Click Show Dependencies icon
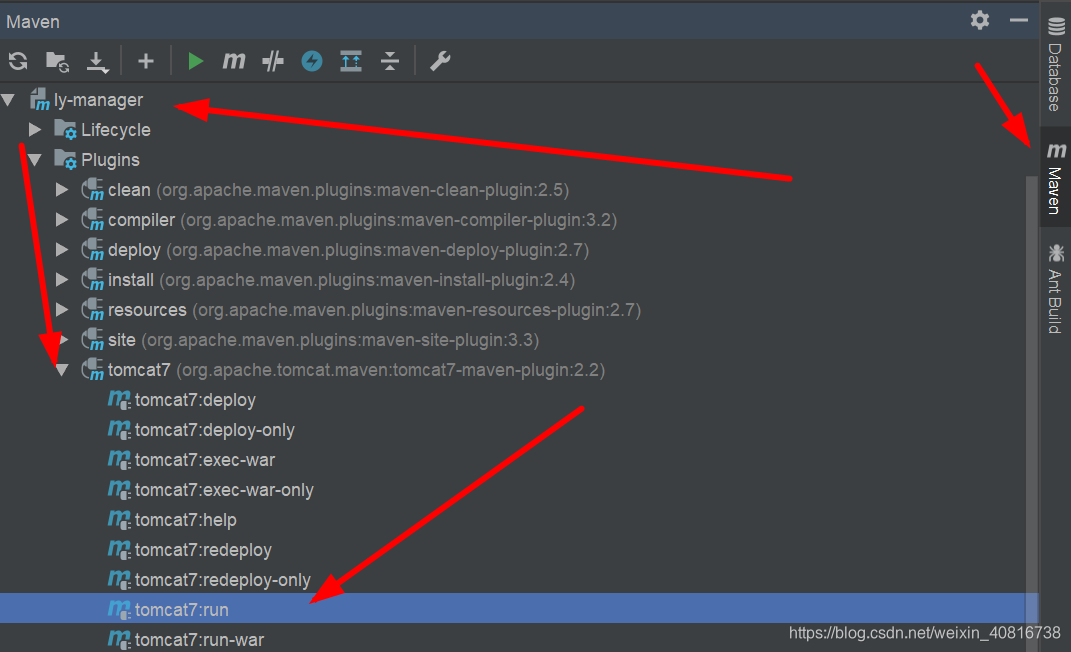Screen dimensions: 1071x652 [351, 61]
